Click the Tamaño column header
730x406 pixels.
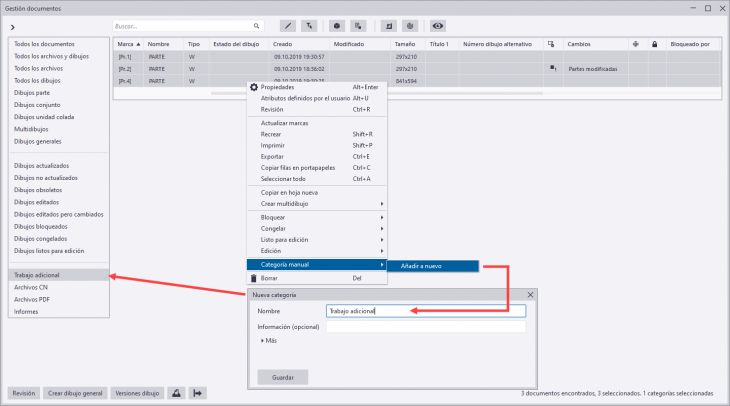[x=407, y=44]
